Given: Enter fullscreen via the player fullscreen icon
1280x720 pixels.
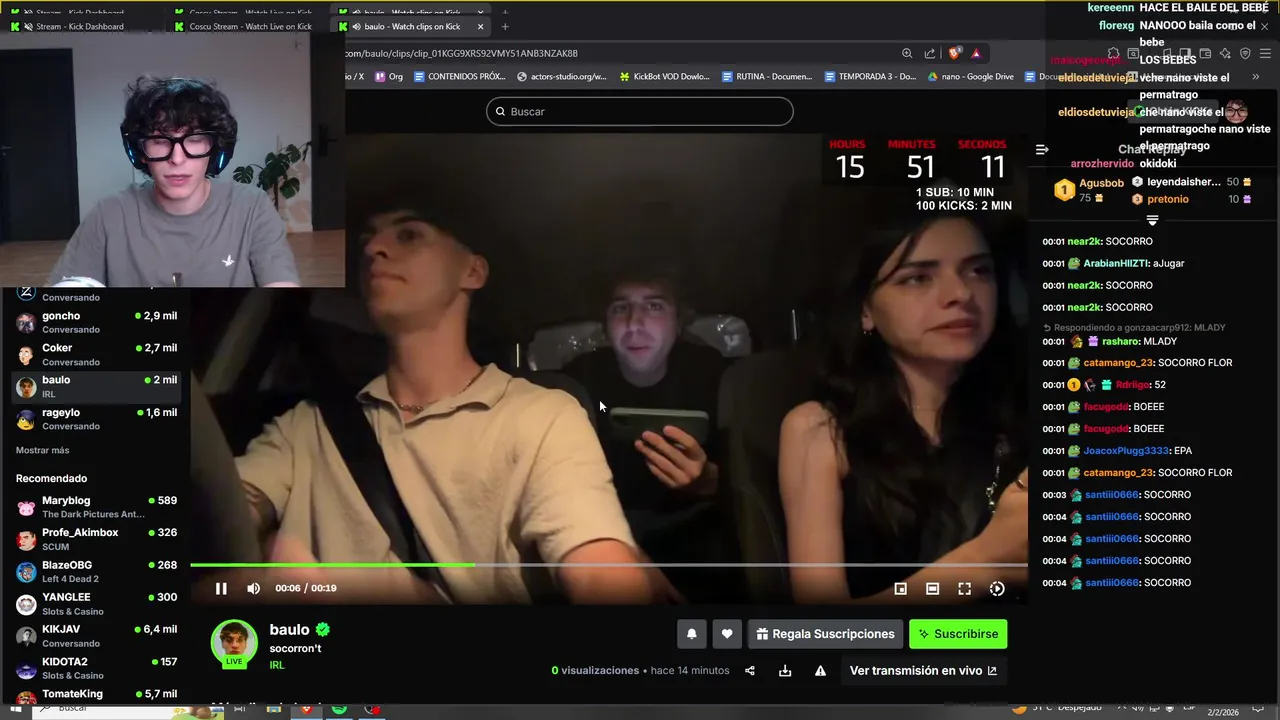Looking at the screenshot, I should click(964, 589).
